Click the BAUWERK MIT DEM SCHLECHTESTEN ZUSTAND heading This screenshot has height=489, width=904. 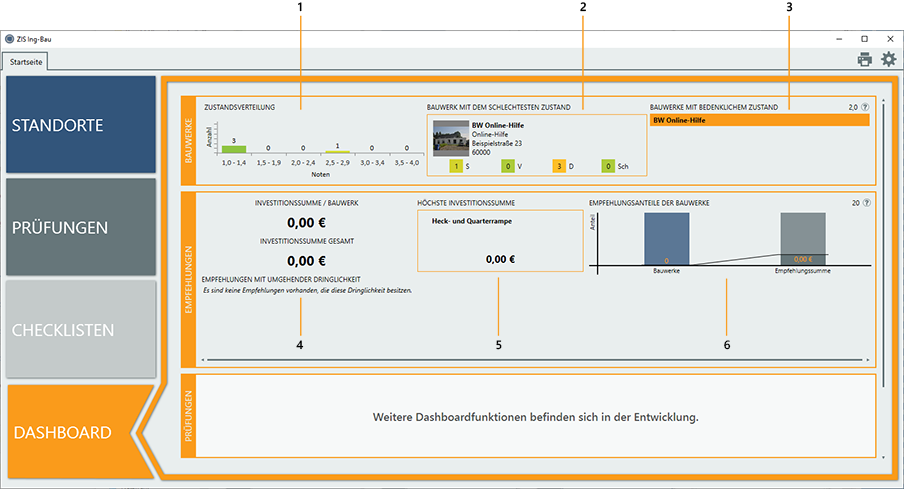pos(499,107)
